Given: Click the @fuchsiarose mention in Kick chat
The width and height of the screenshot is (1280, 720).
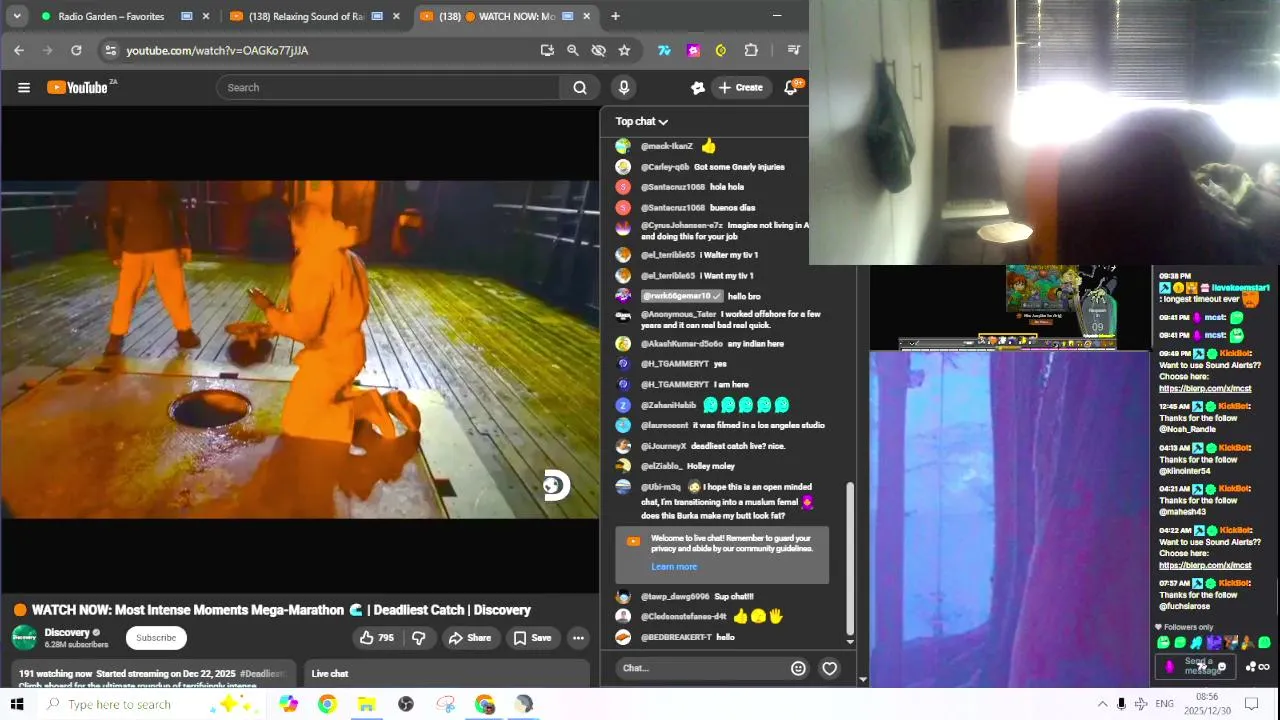Looking at the screenshot, I should coord(1184,606).
